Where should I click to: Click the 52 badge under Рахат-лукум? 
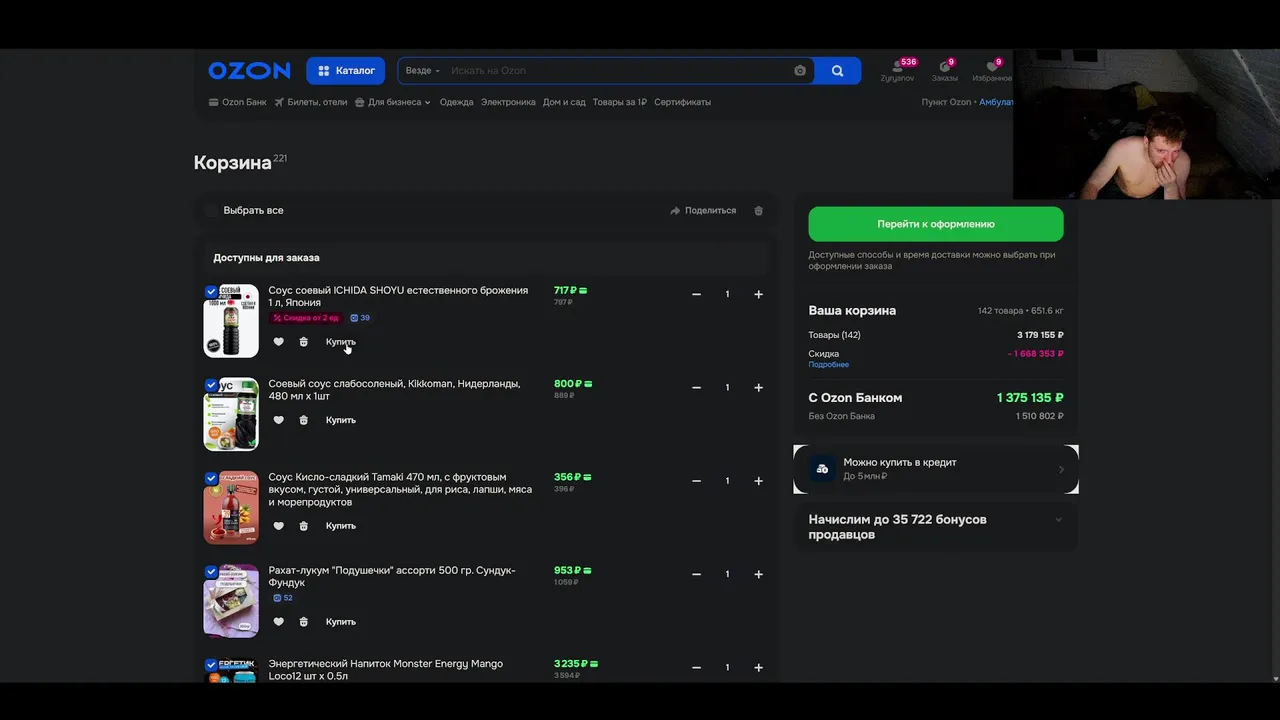[x=282, y=598]
